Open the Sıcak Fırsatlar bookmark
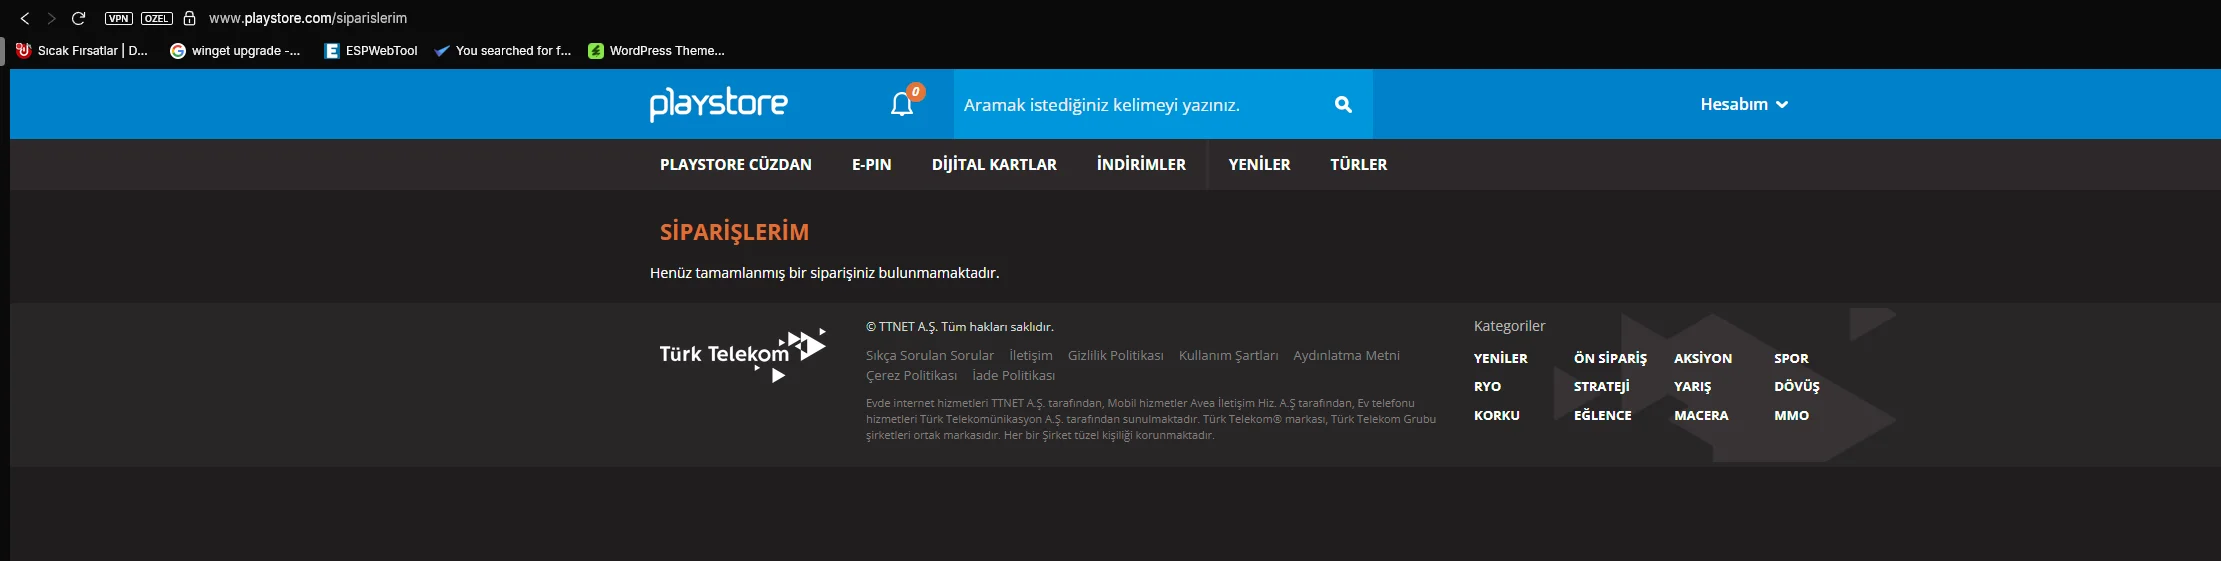Screen dimensions: 2221x561 pos(82,50)
